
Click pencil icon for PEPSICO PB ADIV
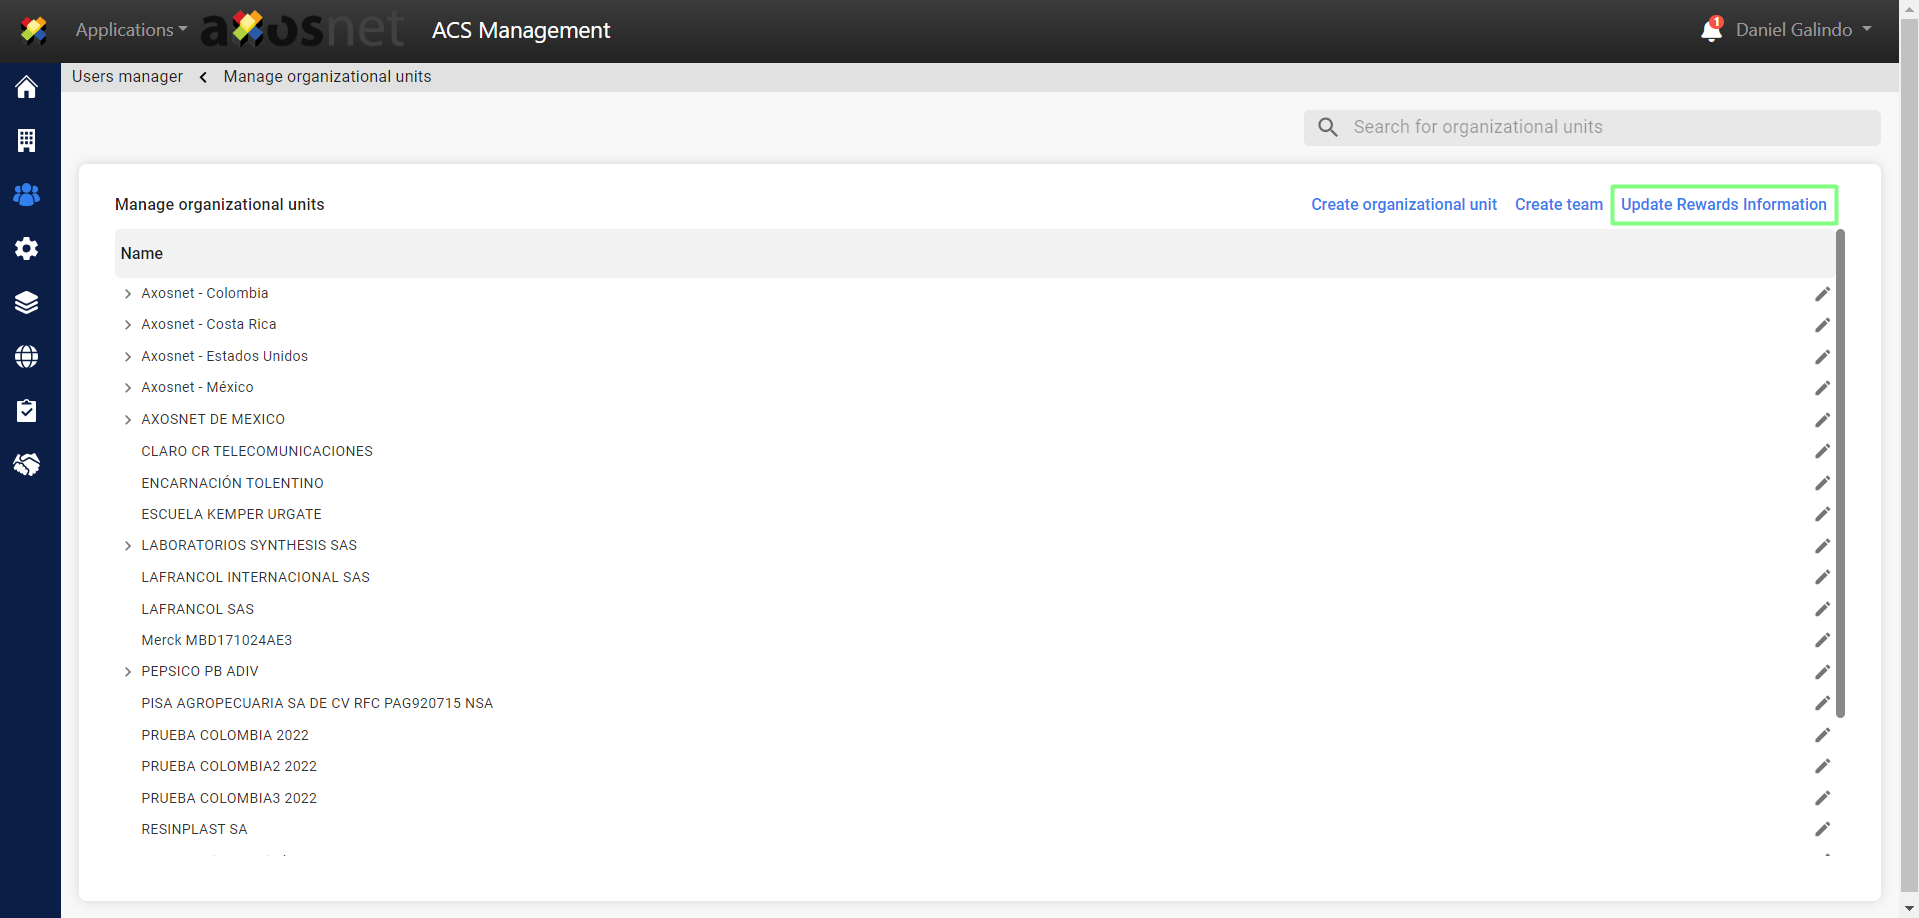pyautogui.click(x=1822, y=672)
